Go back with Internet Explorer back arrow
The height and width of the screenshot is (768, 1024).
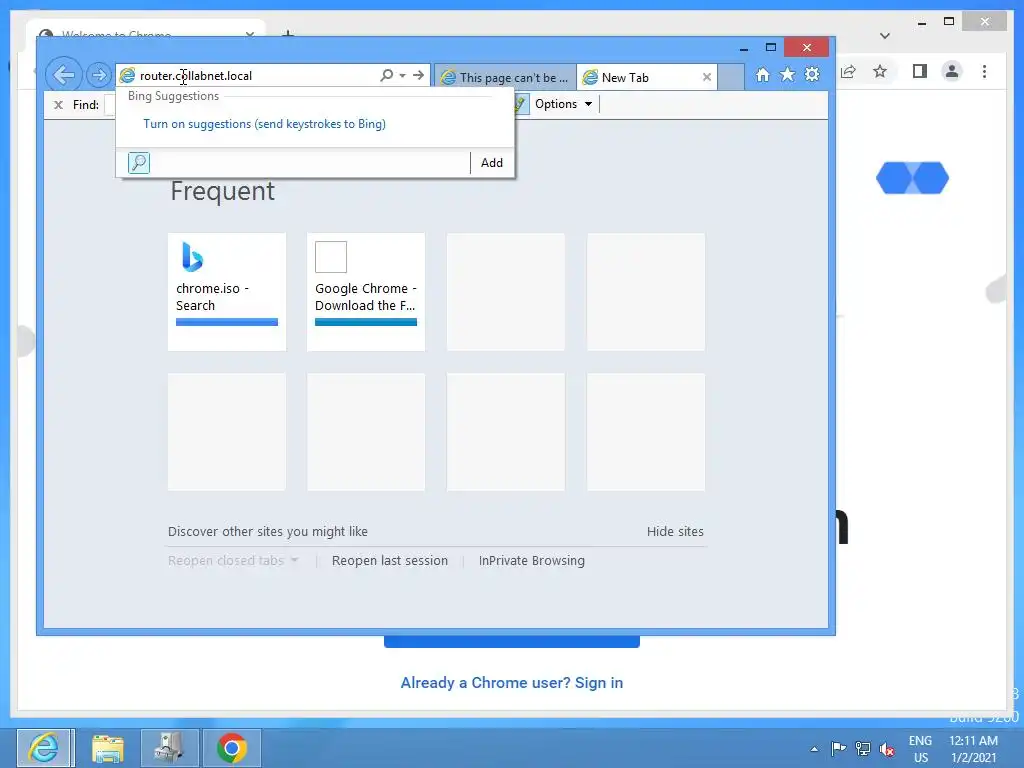[63, 75]
